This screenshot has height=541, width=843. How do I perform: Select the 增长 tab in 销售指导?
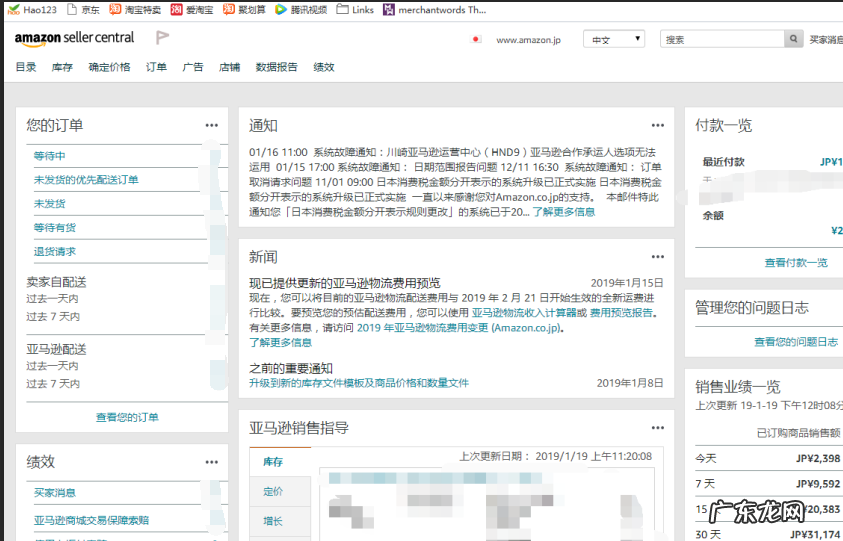[280, 521]
